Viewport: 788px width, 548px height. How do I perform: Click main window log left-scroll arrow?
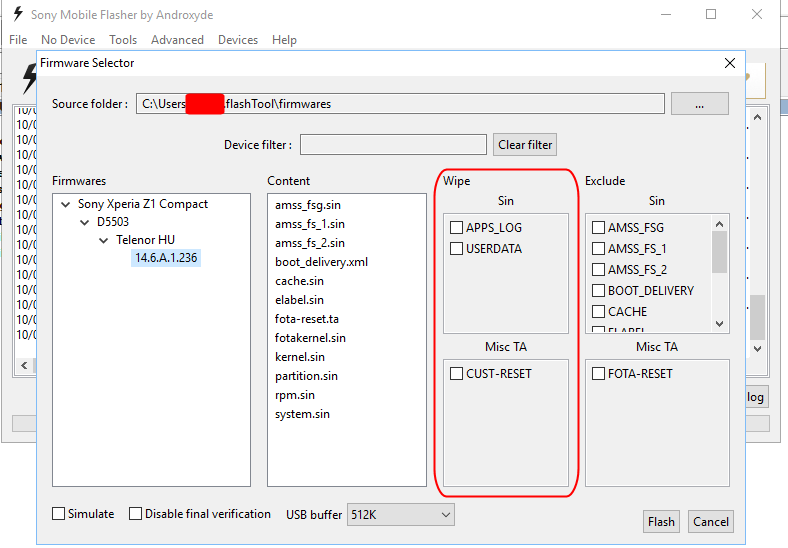click(24, 366)
